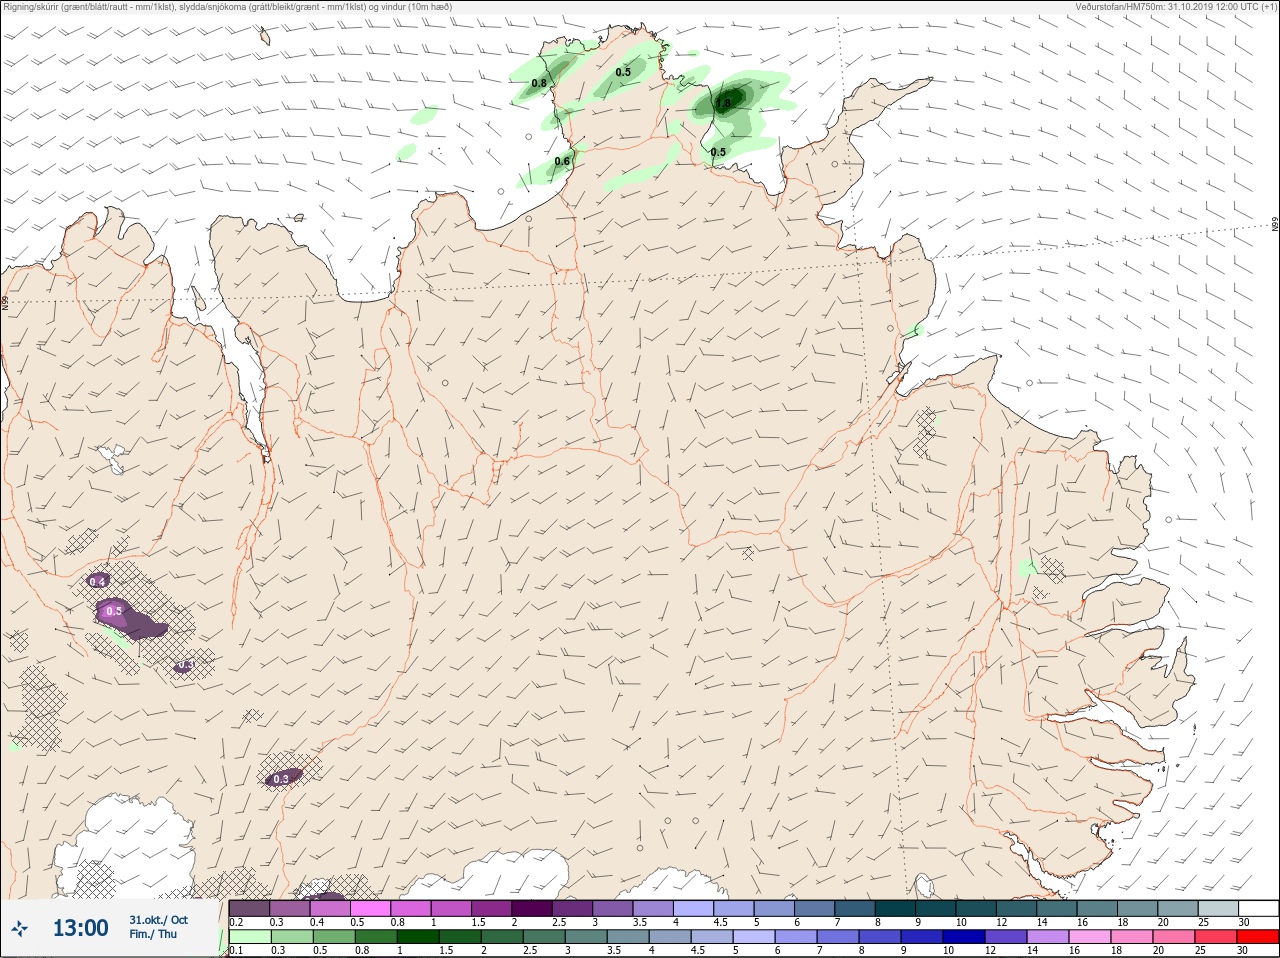Screen dimensions: 1280x958
Task: Click the 0.6 rainfall value label
Action: point(562,161)
